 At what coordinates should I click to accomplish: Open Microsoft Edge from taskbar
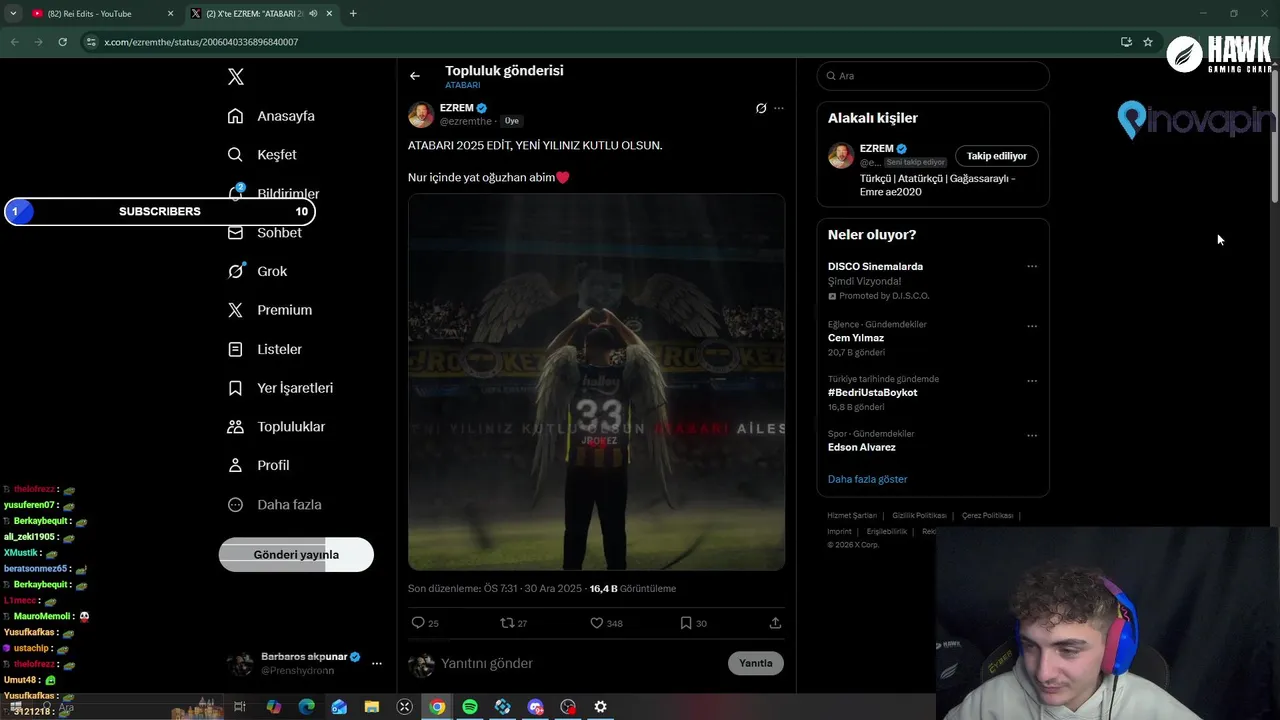(x=307, y=707)
